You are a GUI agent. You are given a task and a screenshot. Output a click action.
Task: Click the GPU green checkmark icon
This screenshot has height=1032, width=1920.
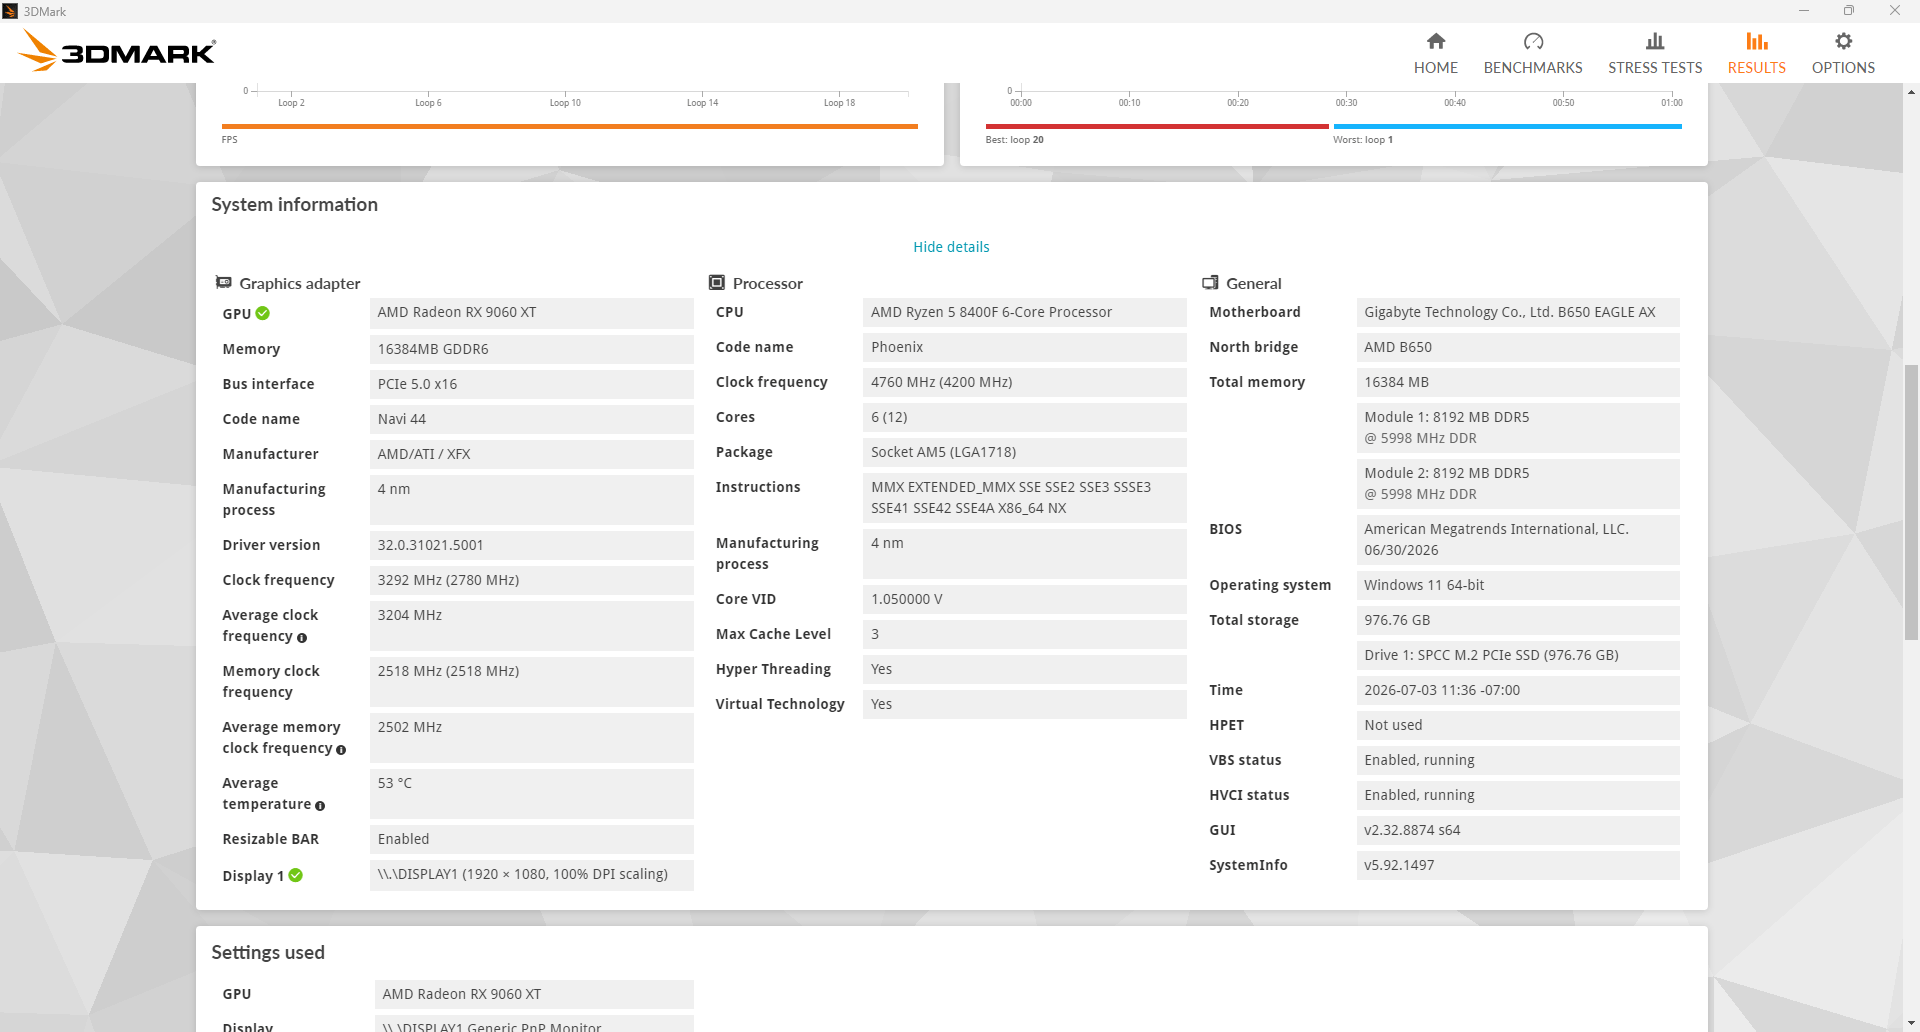(263, 313)
